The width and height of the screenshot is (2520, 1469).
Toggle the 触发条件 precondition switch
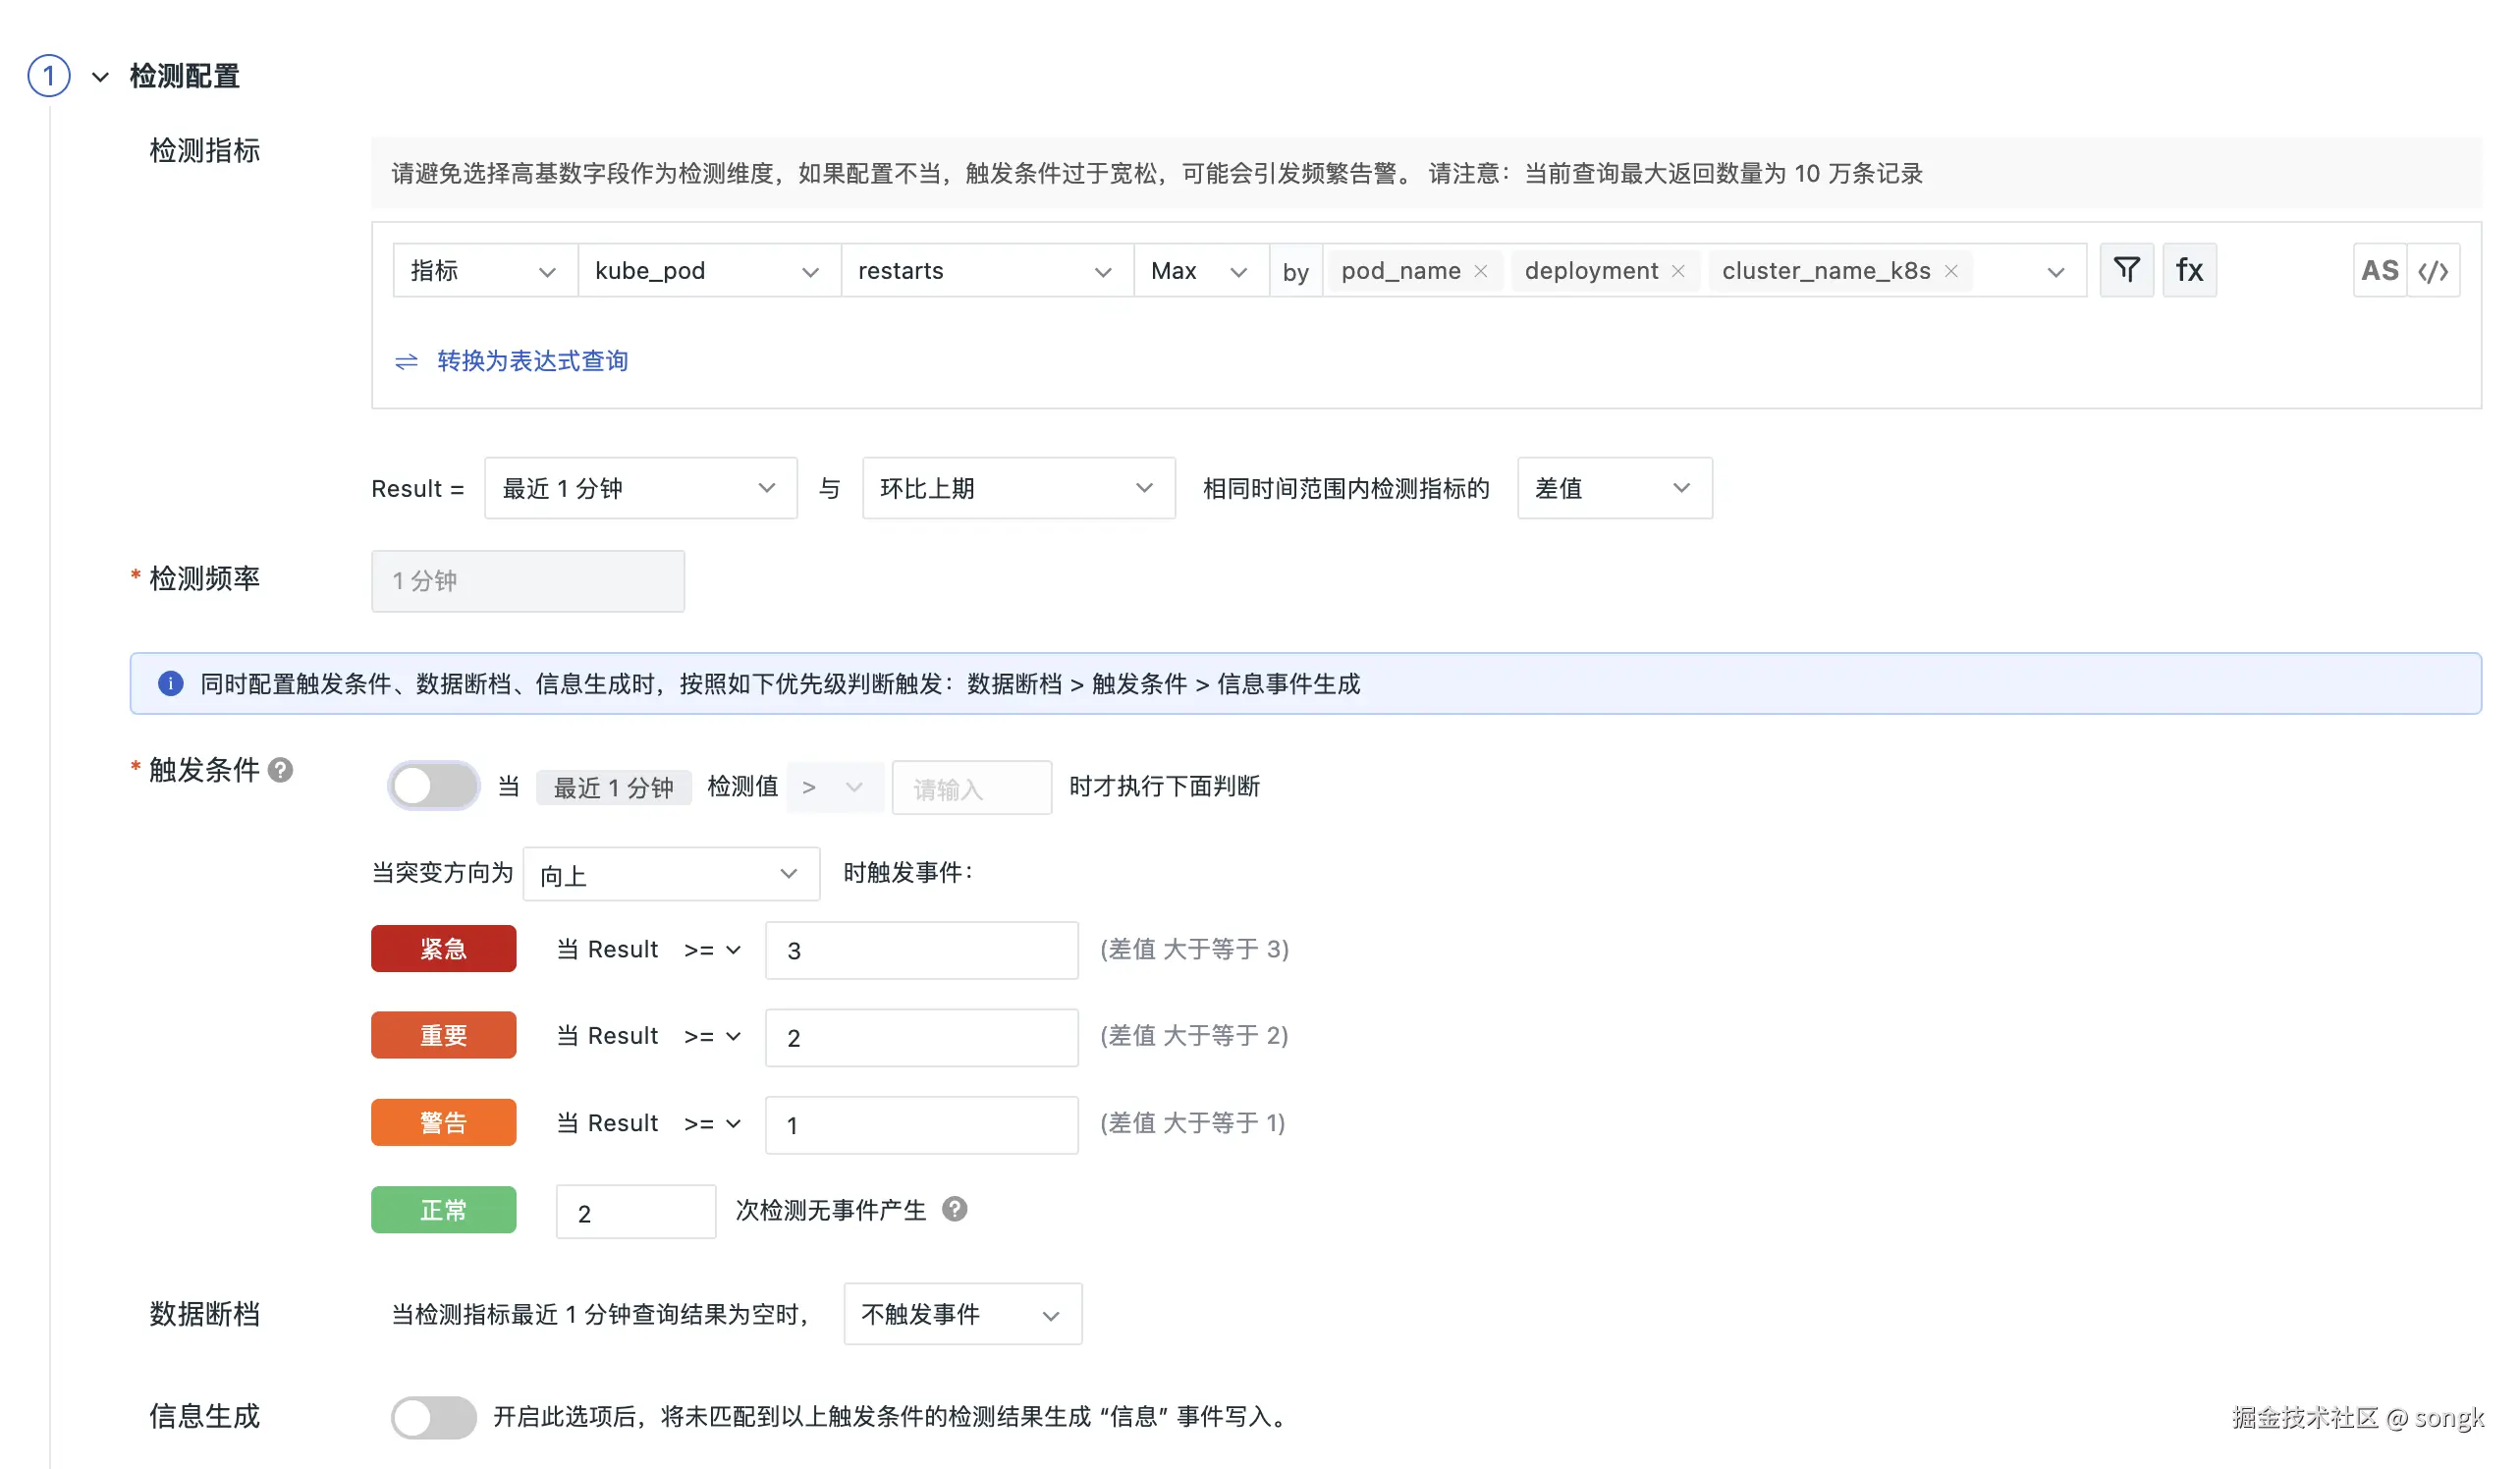(433, 786)
